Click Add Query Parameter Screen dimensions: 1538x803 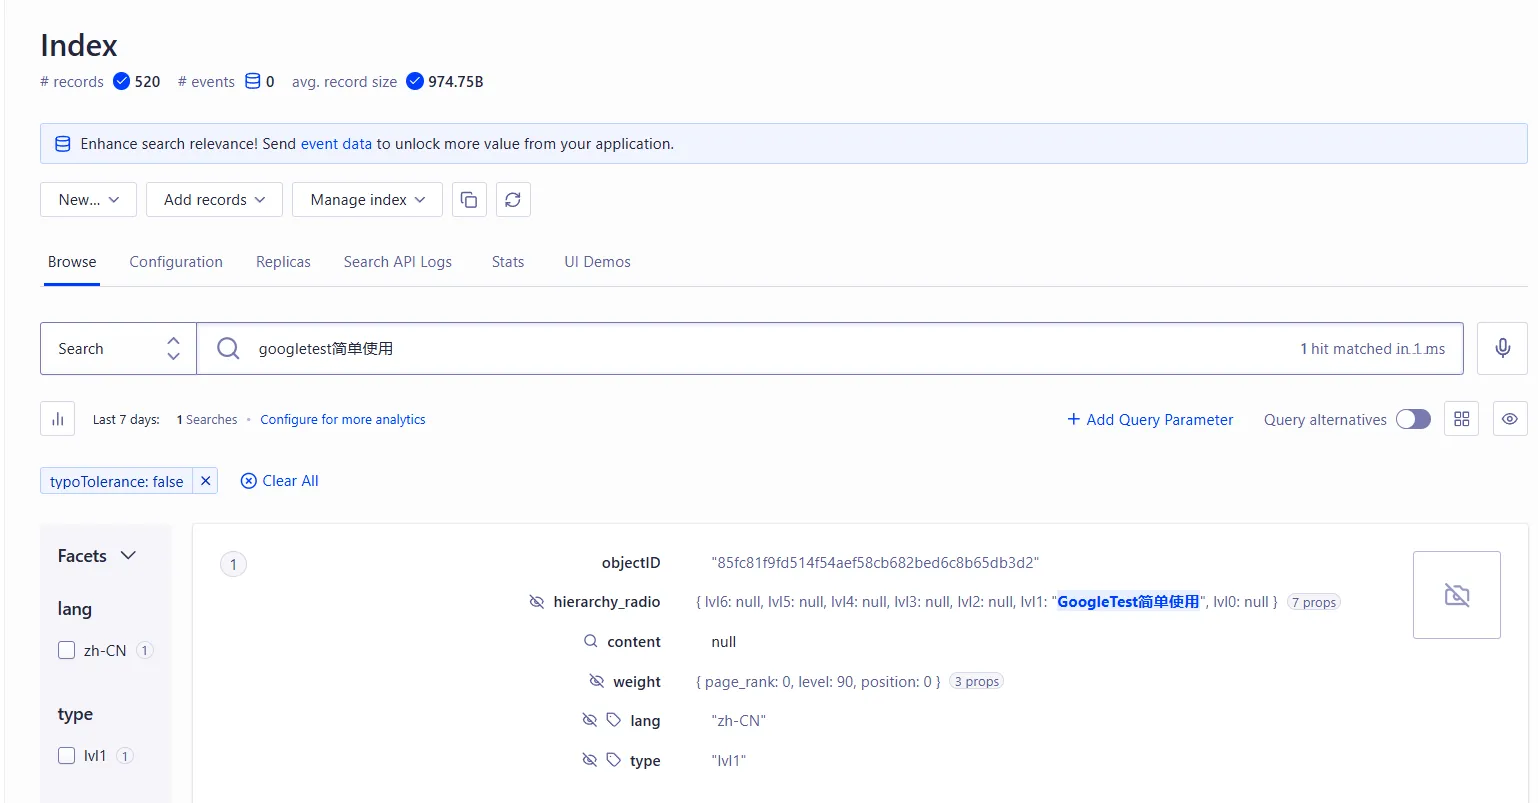pyautogui.click(x=1150, y=420)
